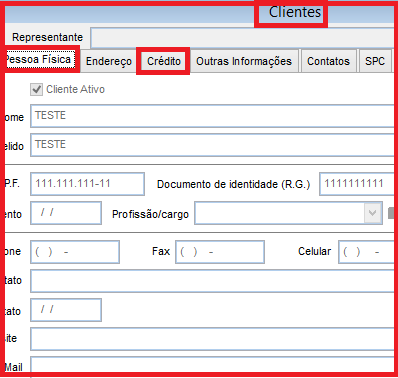Image resolution: width=398 pixels, height=378 pixels.
Task: Click the Clientes window title
Action: (295, 12)
